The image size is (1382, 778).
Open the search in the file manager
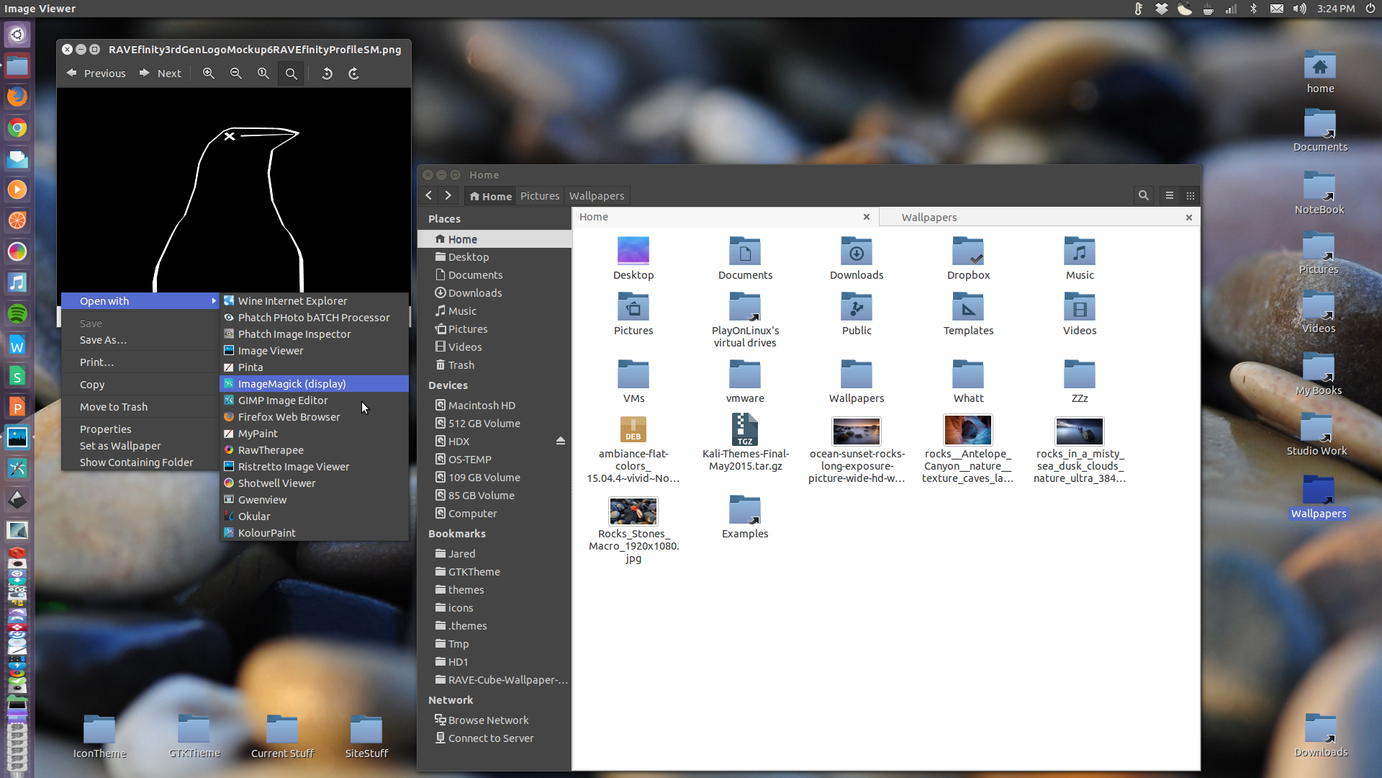1143,195
